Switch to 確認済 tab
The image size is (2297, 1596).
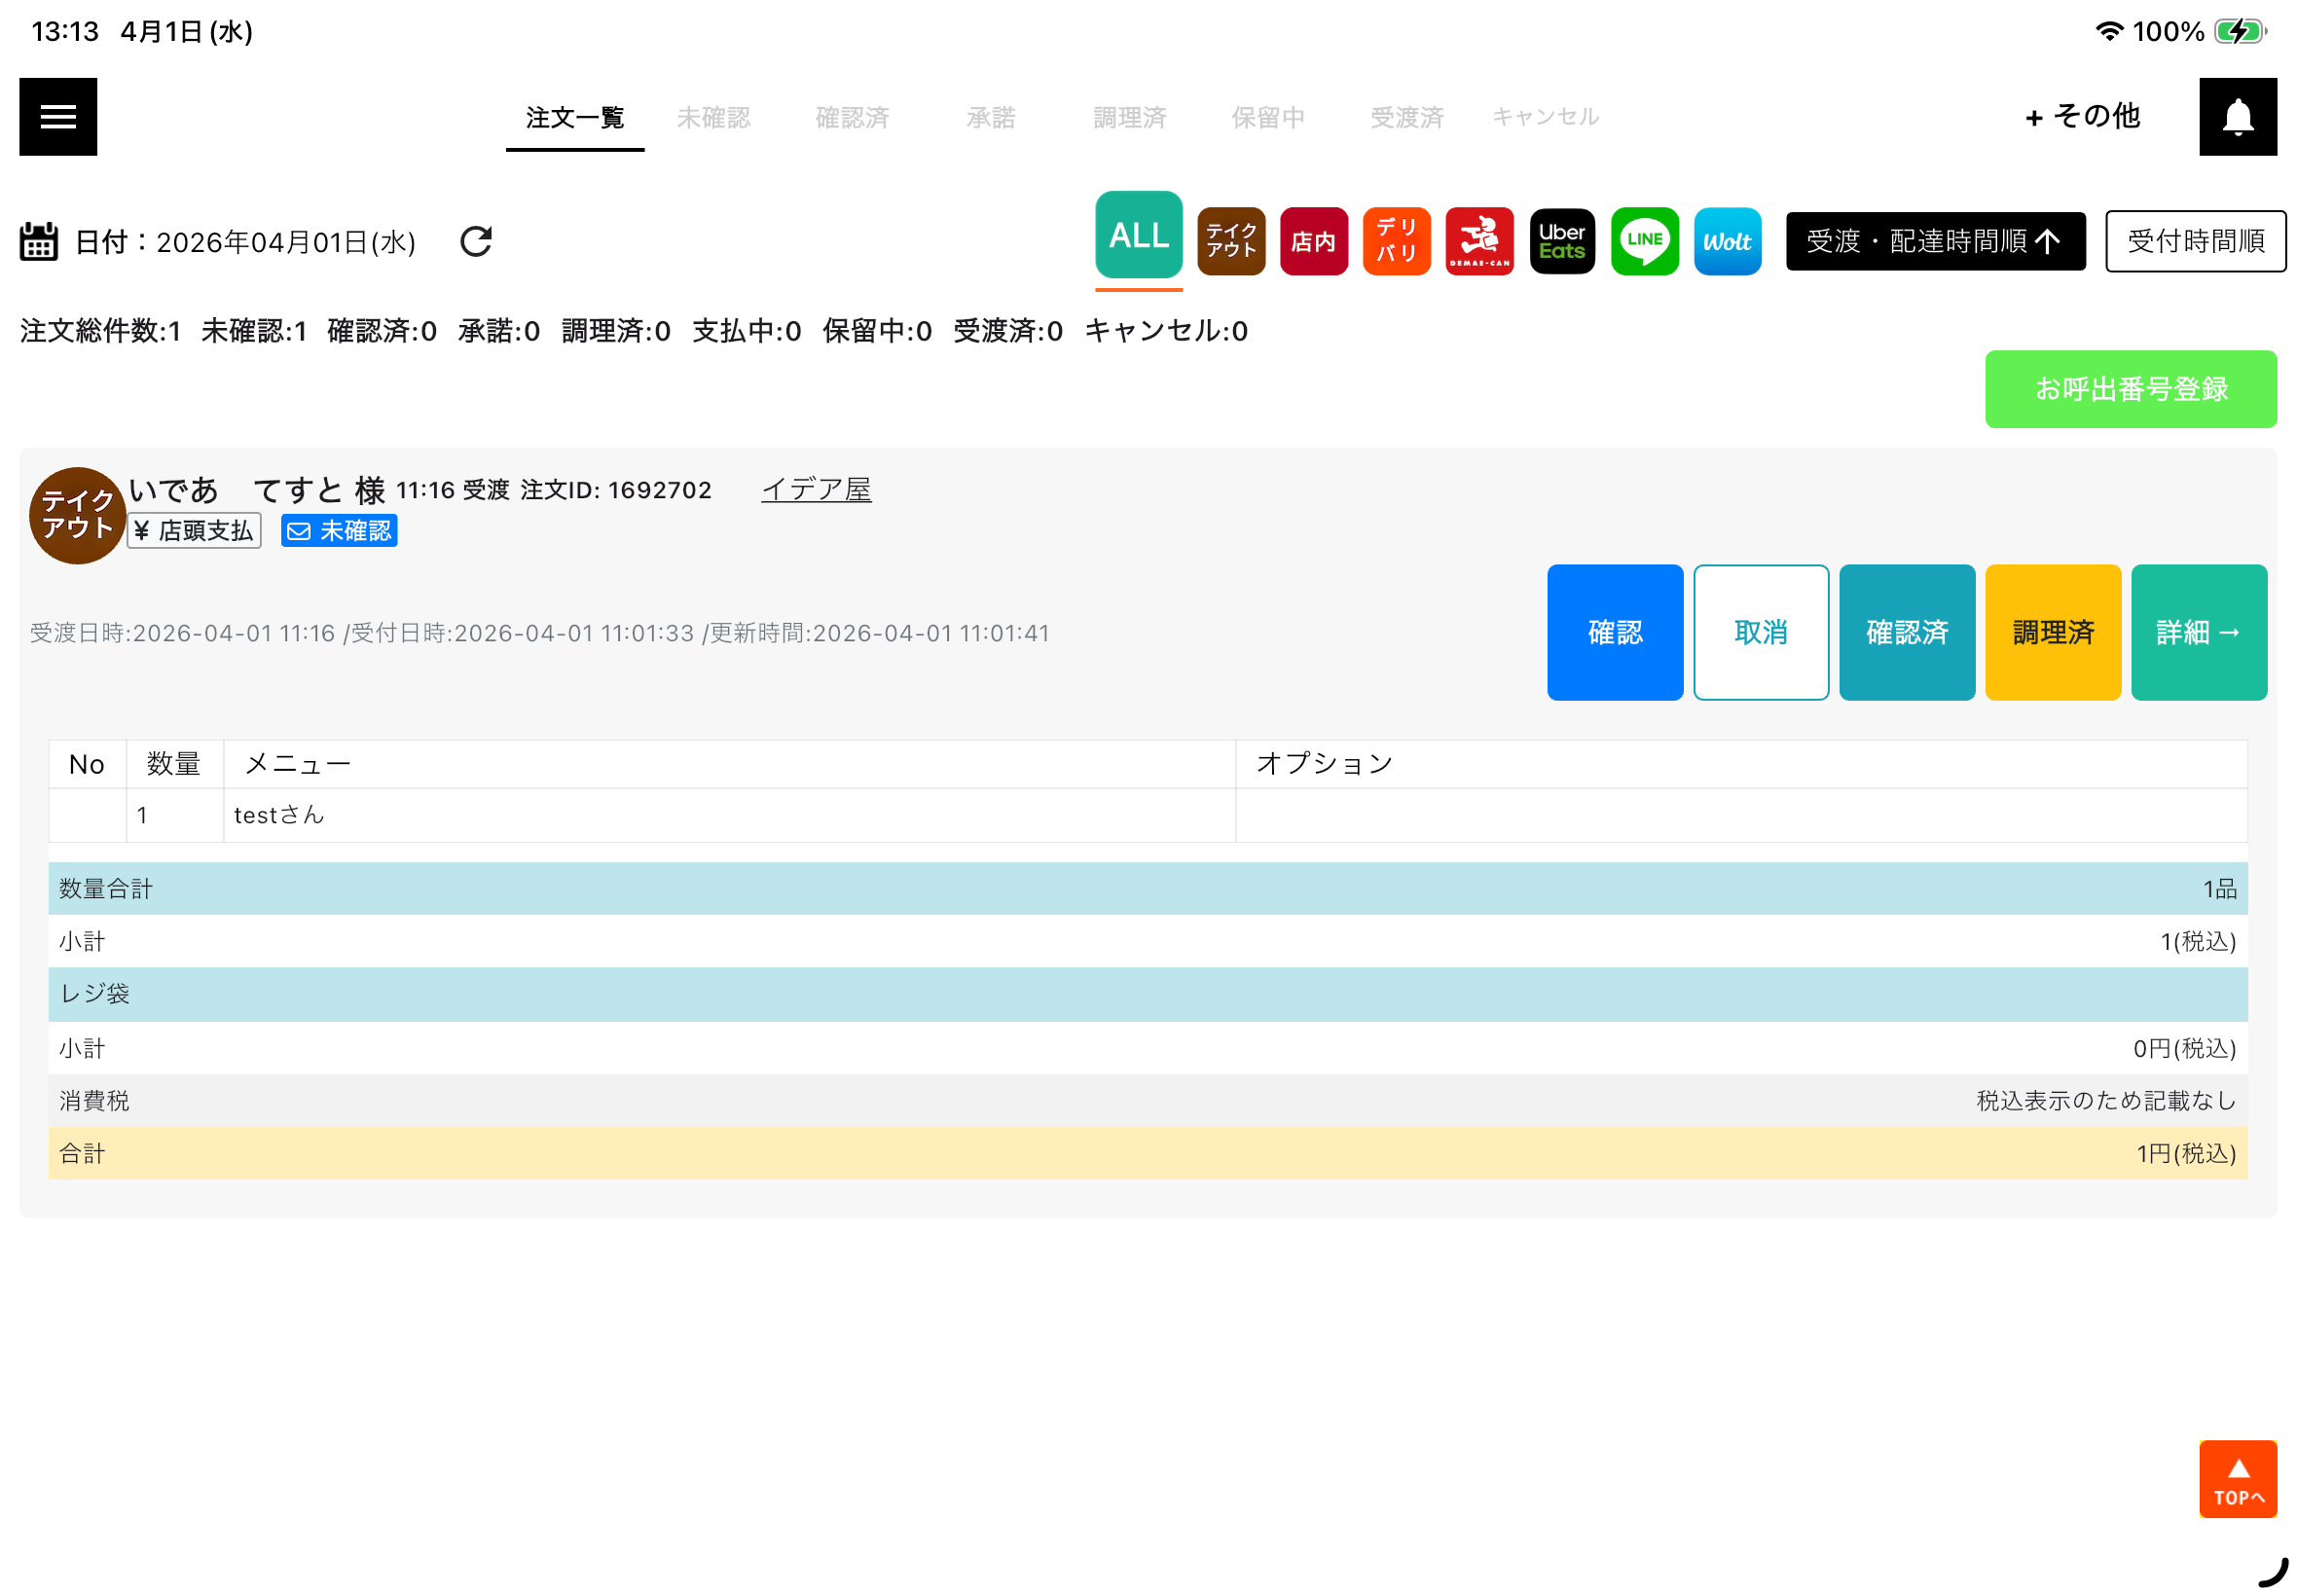(852, 117)
